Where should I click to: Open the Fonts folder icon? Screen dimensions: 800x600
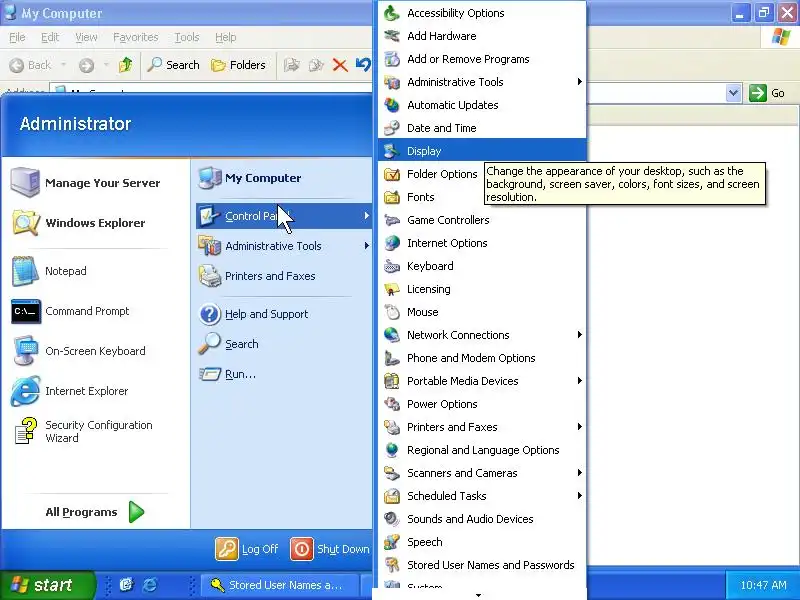(391, 197)
